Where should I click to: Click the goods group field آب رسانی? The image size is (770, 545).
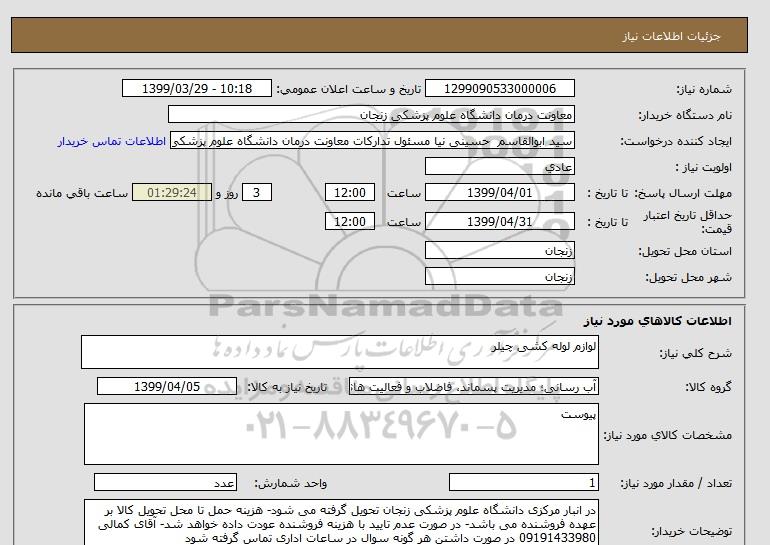[474, 386]
